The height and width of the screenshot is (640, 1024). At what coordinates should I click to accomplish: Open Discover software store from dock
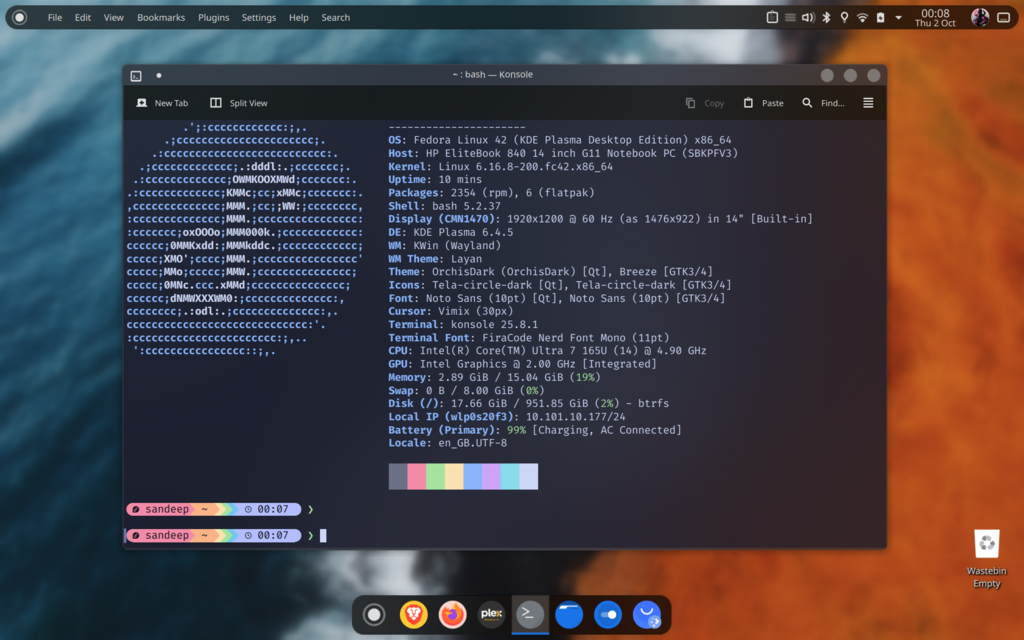click(647, 615)
